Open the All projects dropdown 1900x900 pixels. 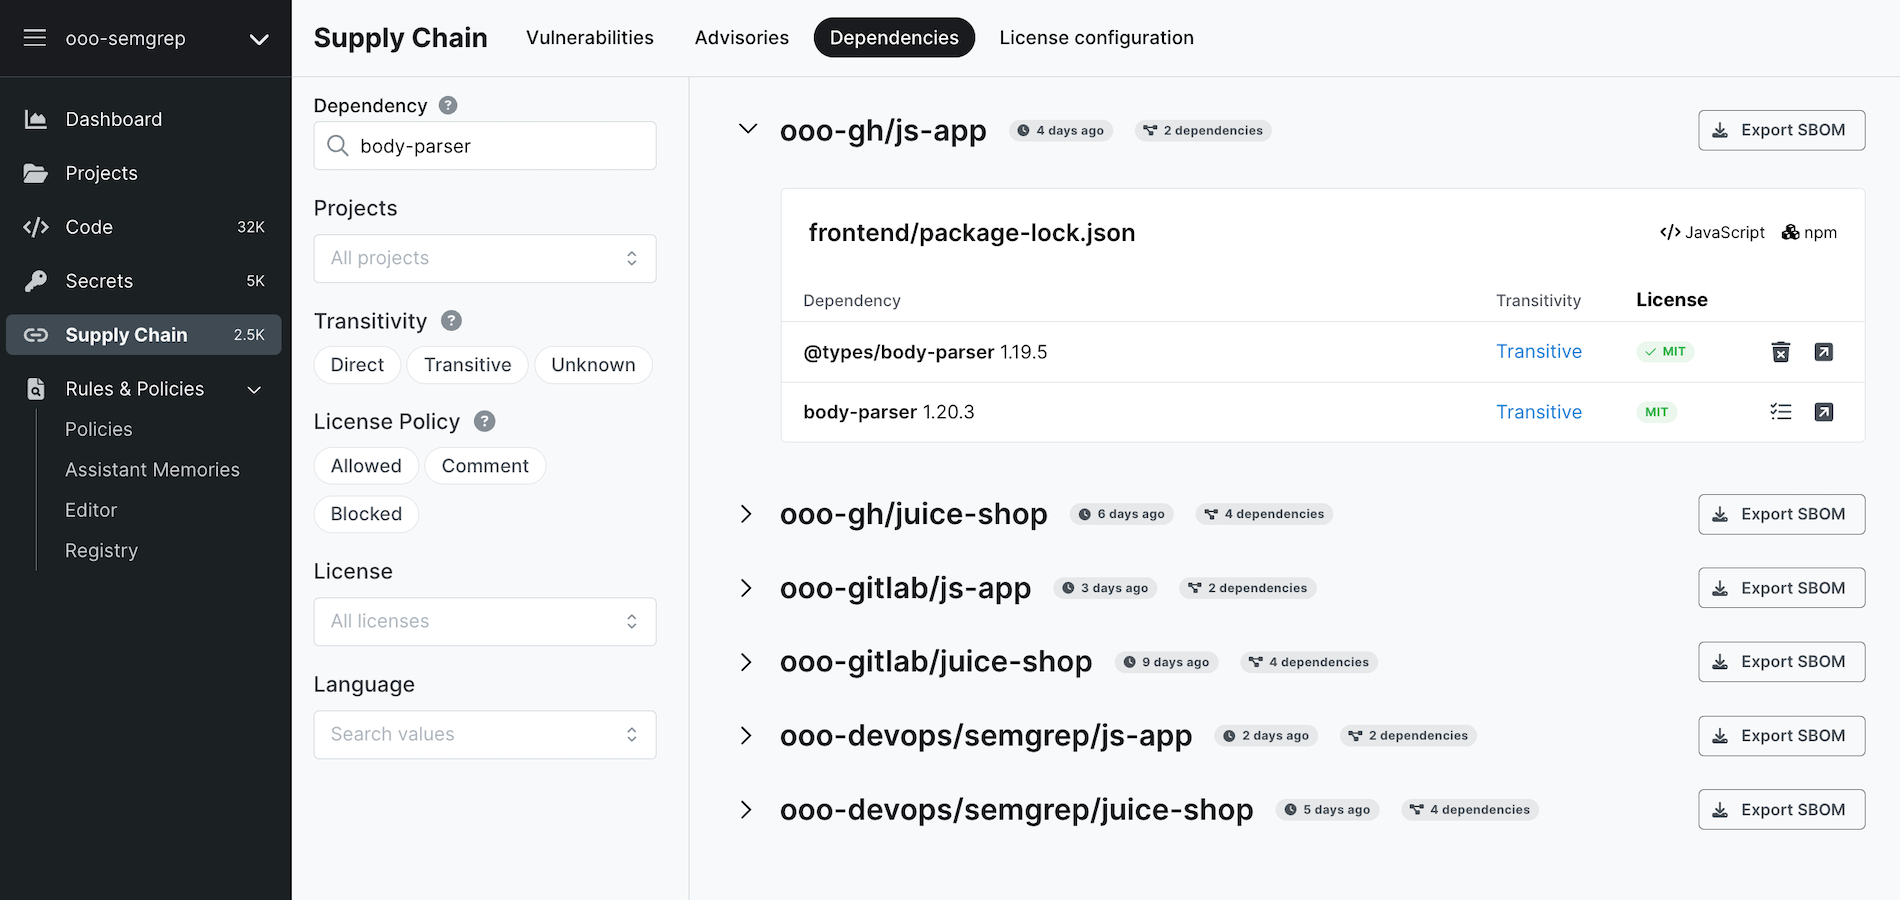point(484,258)
